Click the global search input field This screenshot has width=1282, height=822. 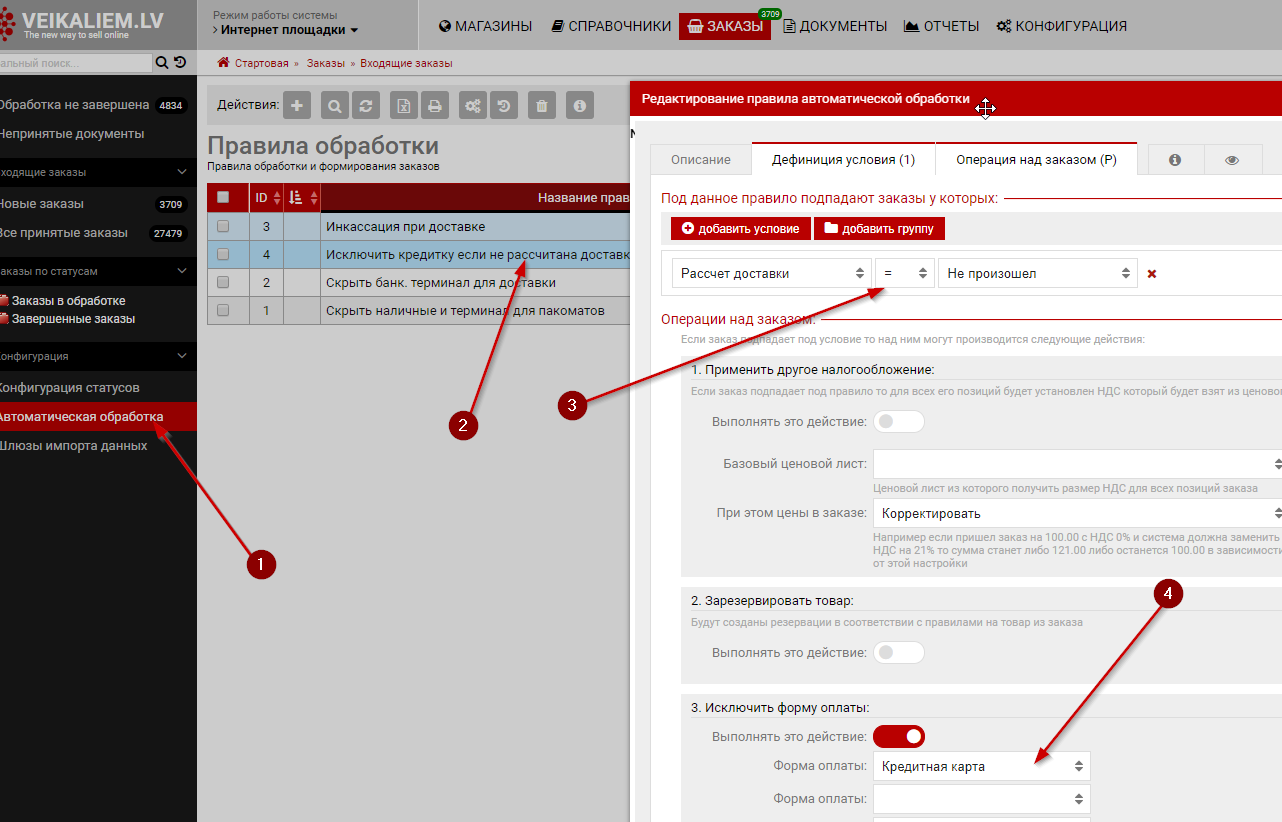(75, 63)
